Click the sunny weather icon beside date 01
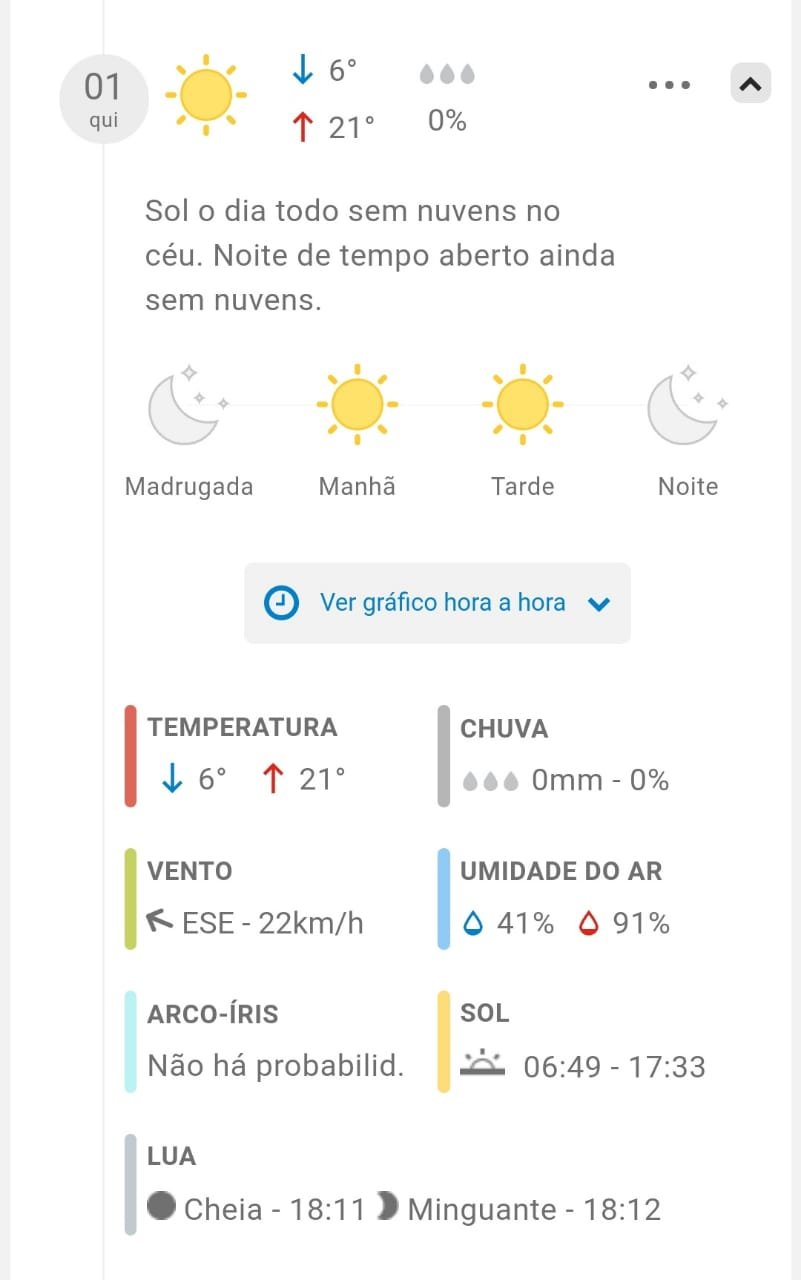801x1280 pixels. tap(206, 97)
